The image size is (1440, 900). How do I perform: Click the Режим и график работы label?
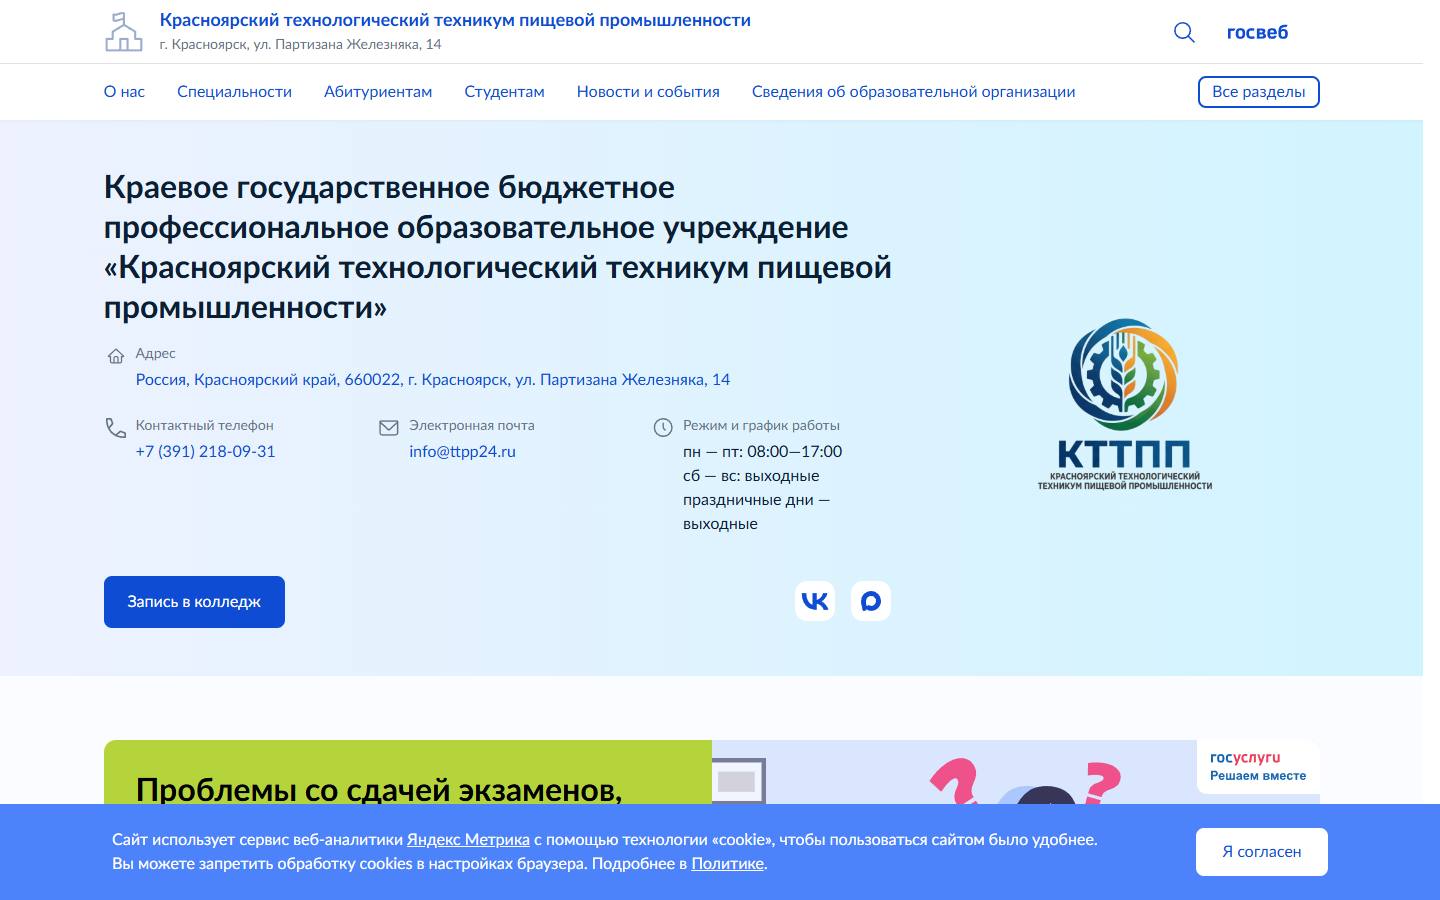point(761,425)
